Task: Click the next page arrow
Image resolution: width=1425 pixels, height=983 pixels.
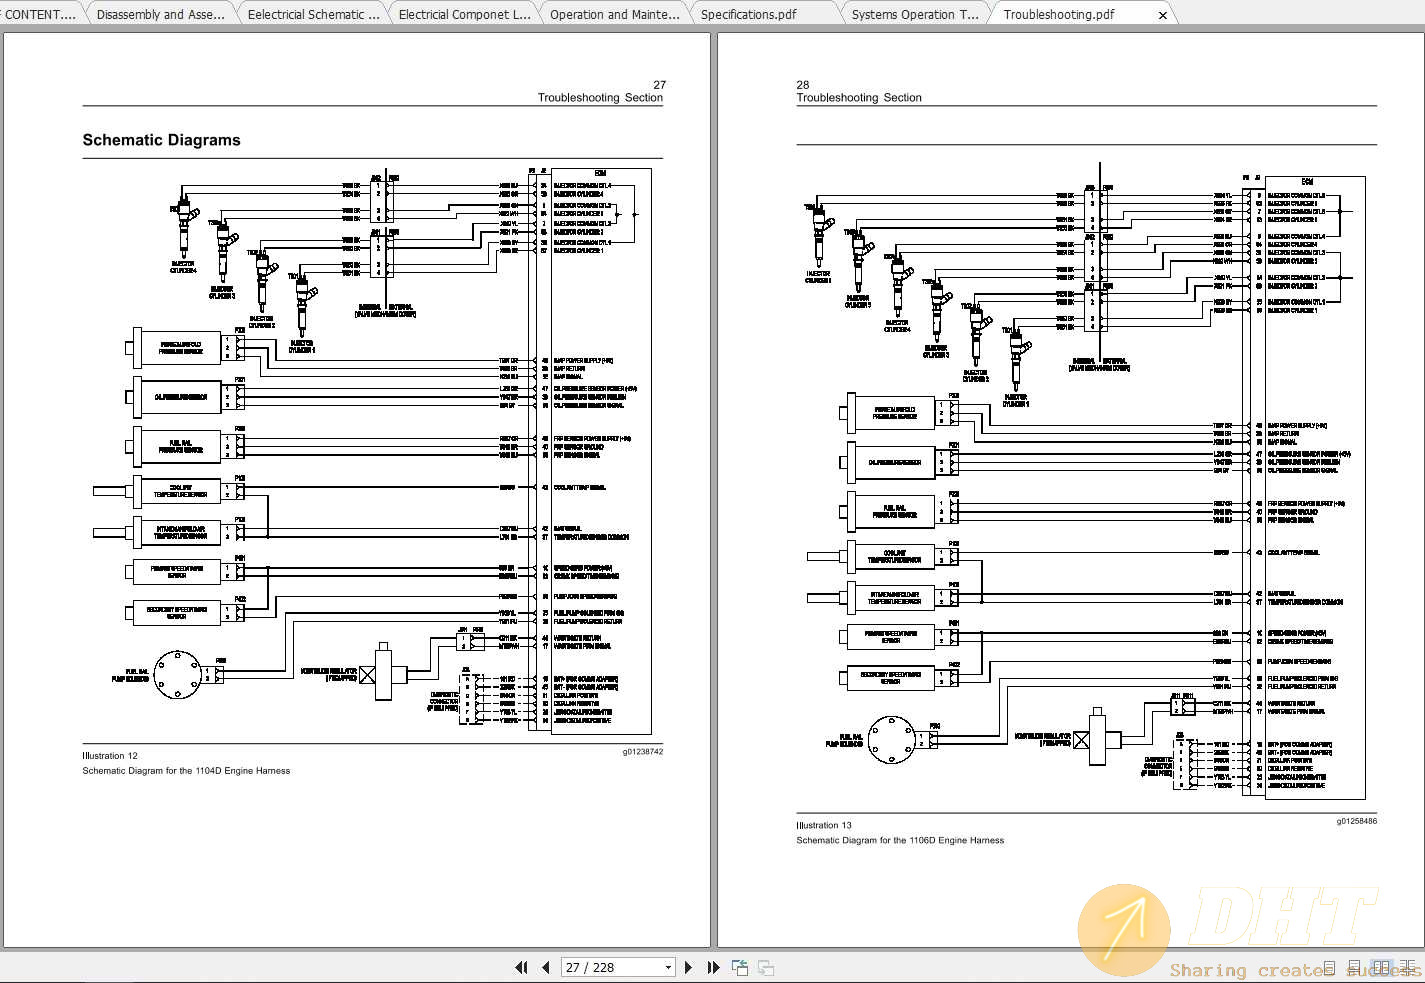Action: (x=688, y=967)
